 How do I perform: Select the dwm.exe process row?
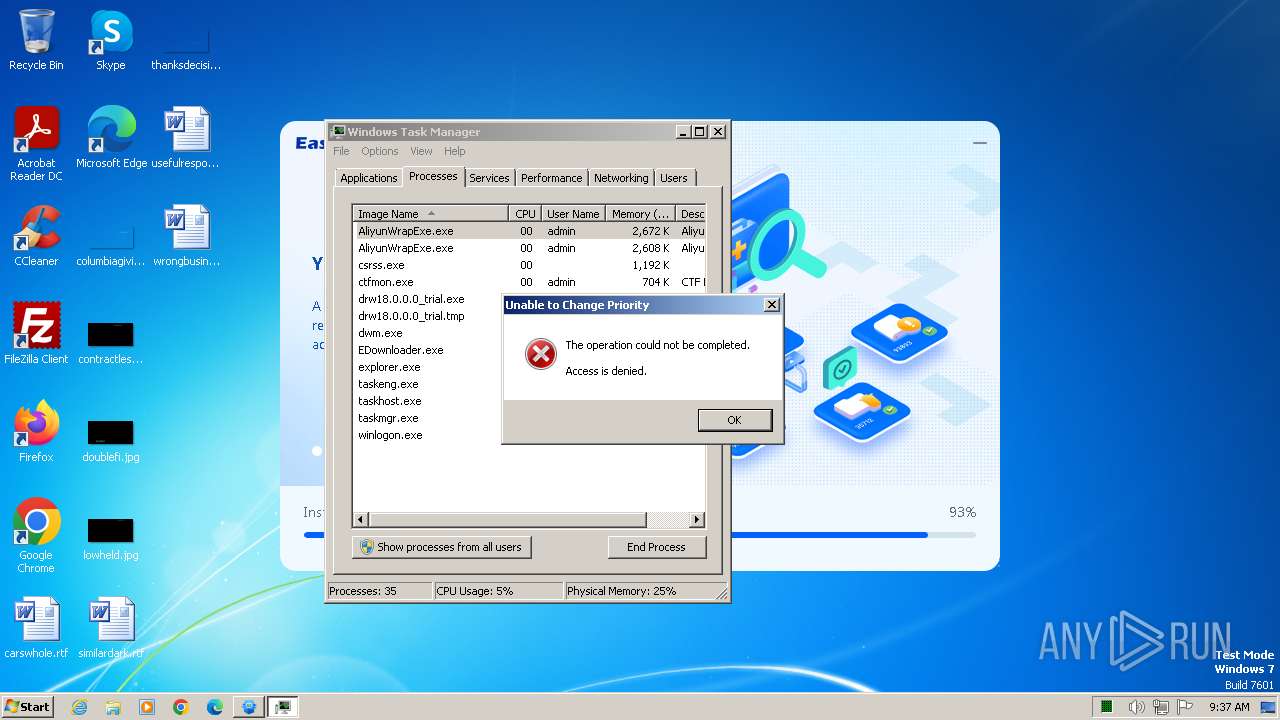428,333
